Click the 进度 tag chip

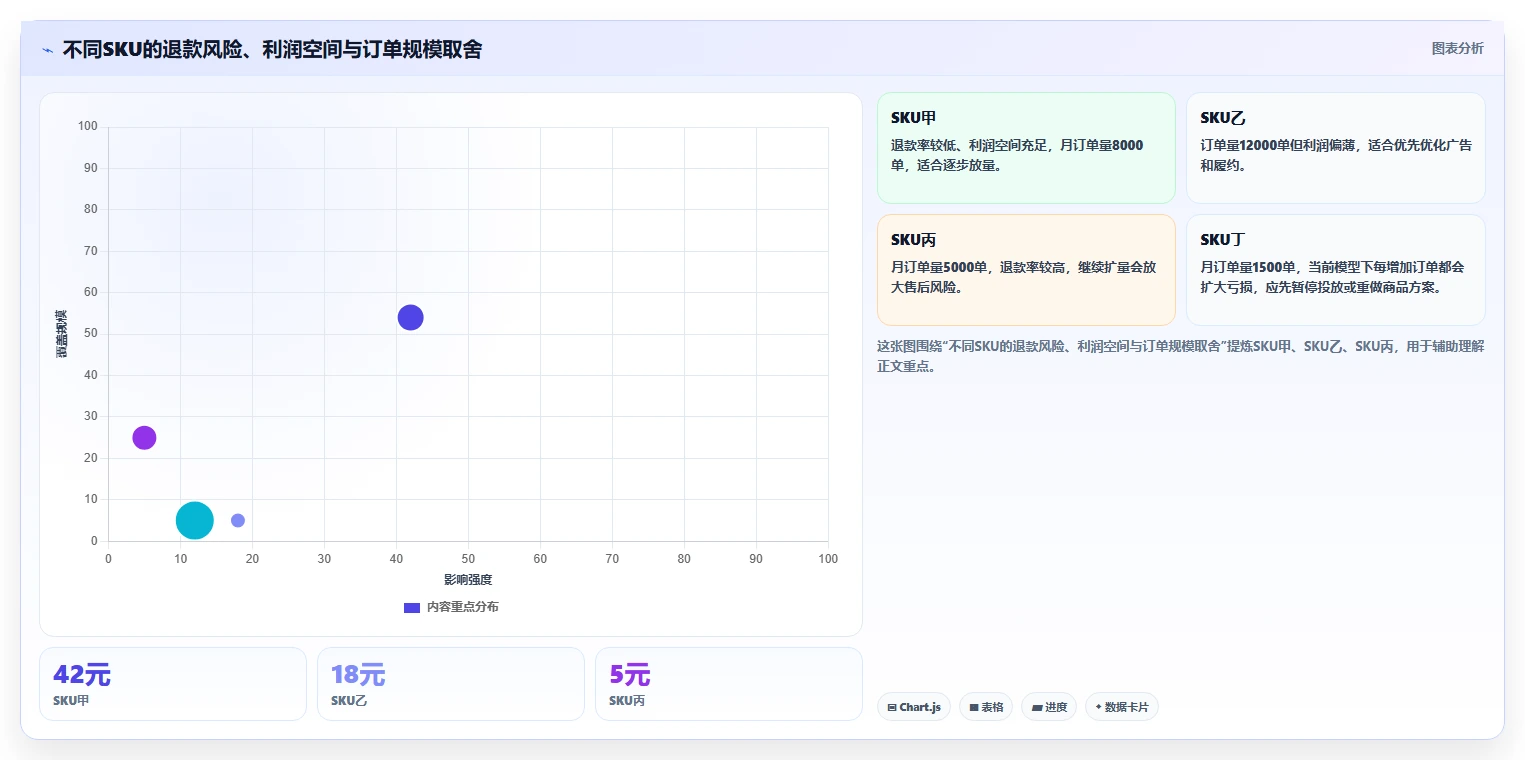(1049, 707)
